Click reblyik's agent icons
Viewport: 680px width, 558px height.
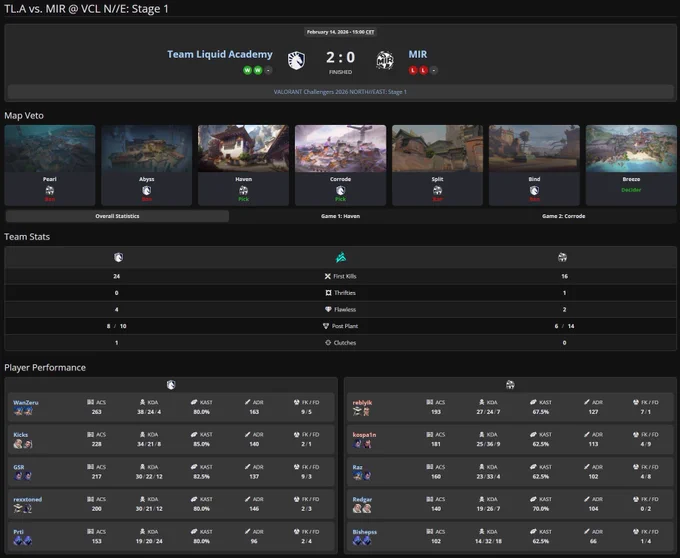click(362, 411)
